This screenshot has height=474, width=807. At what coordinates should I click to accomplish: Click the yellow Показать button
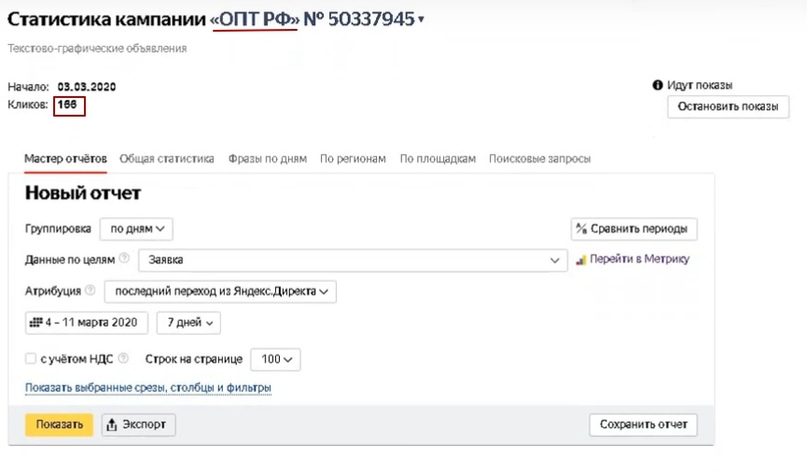point(59,425)
